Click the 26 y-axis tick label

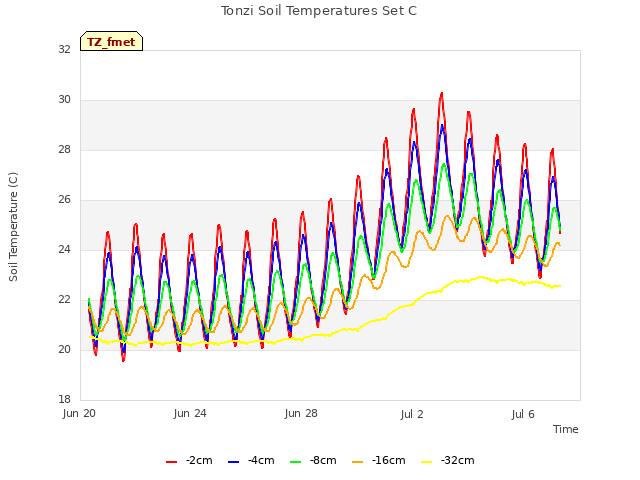[x=64, y=199]
